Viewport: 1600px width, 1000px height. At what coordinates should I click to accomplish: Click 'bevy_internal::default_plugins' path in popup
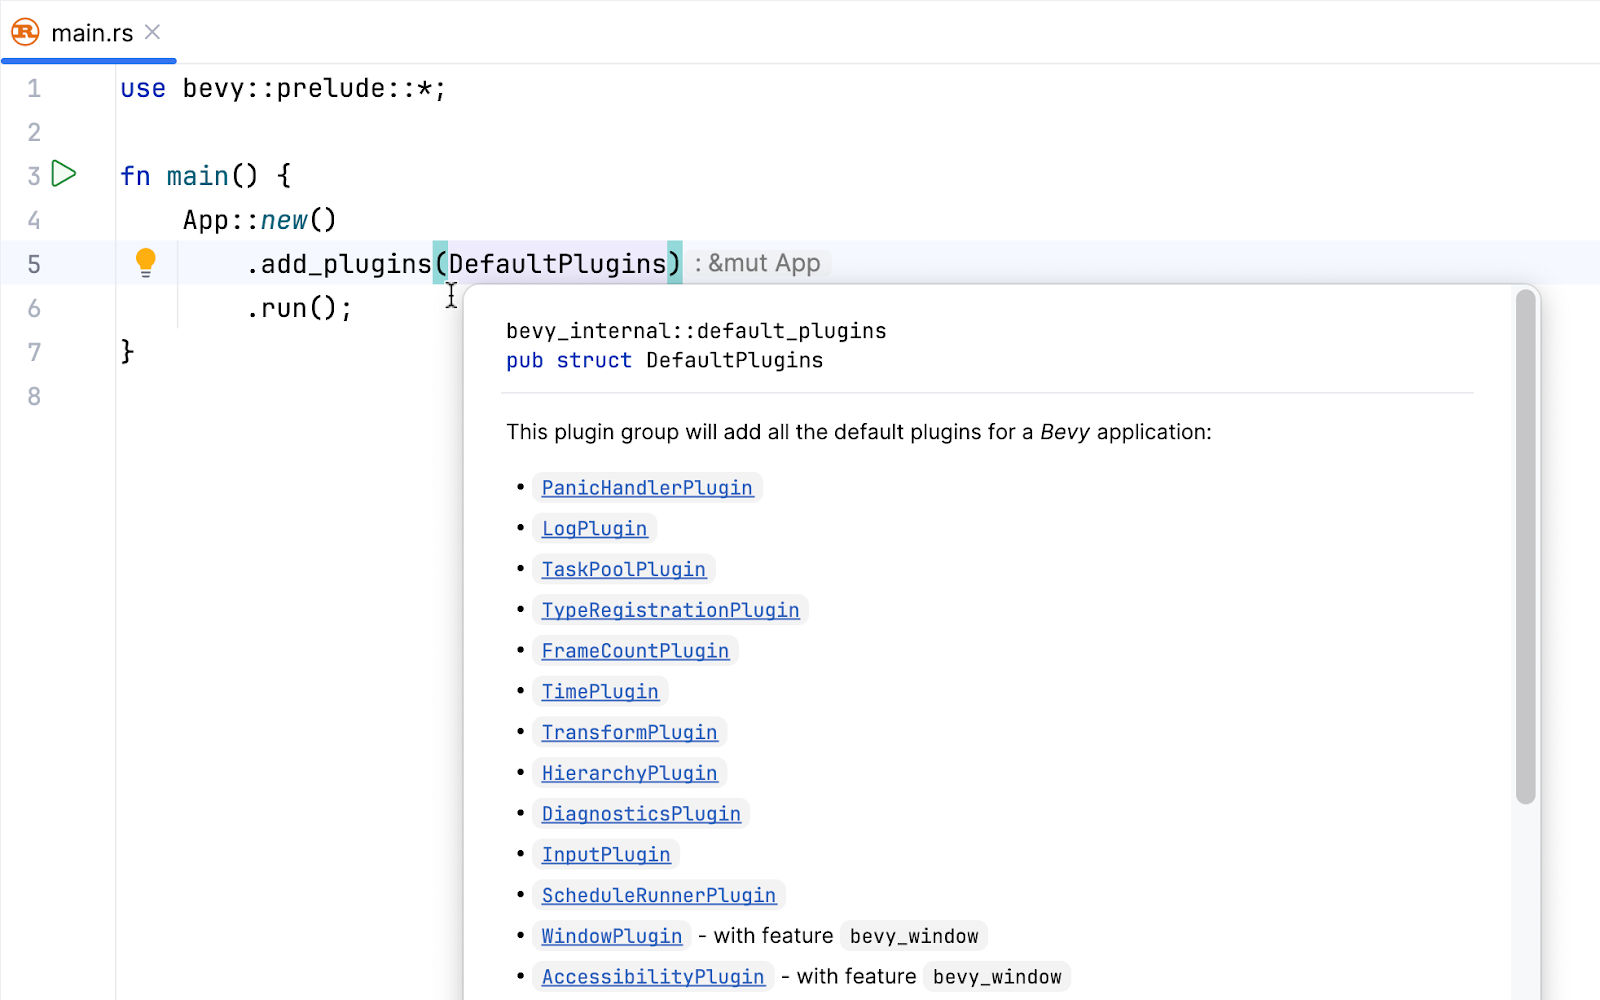coord(696,331)
